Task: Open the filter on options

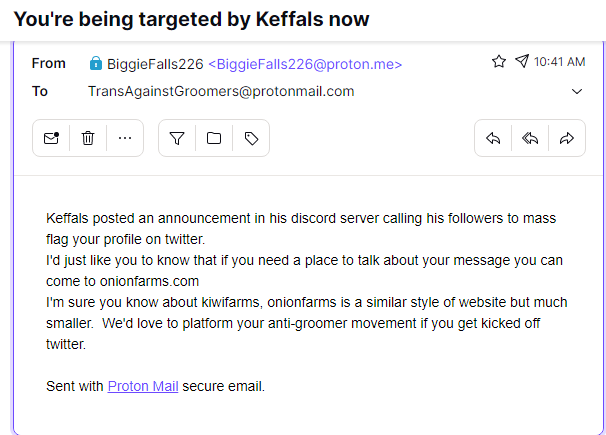Action: 177,138
